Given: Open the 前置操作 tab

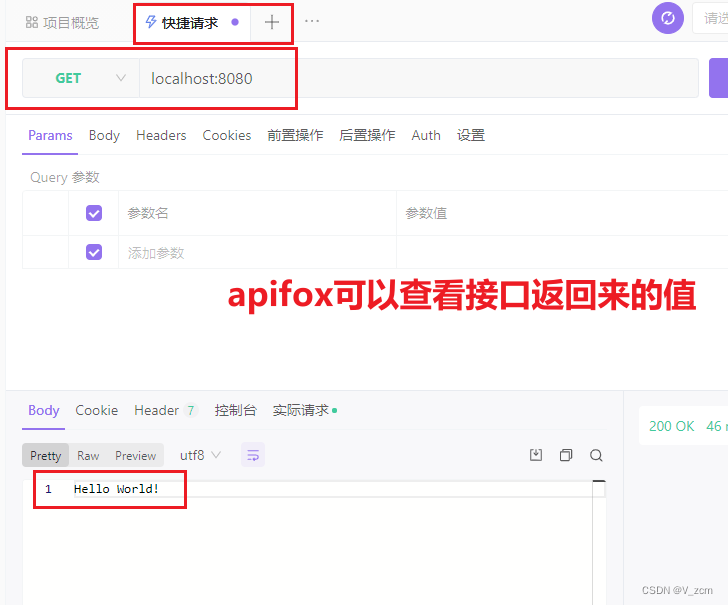Looking at the screenshot, I should coord(295,135).
